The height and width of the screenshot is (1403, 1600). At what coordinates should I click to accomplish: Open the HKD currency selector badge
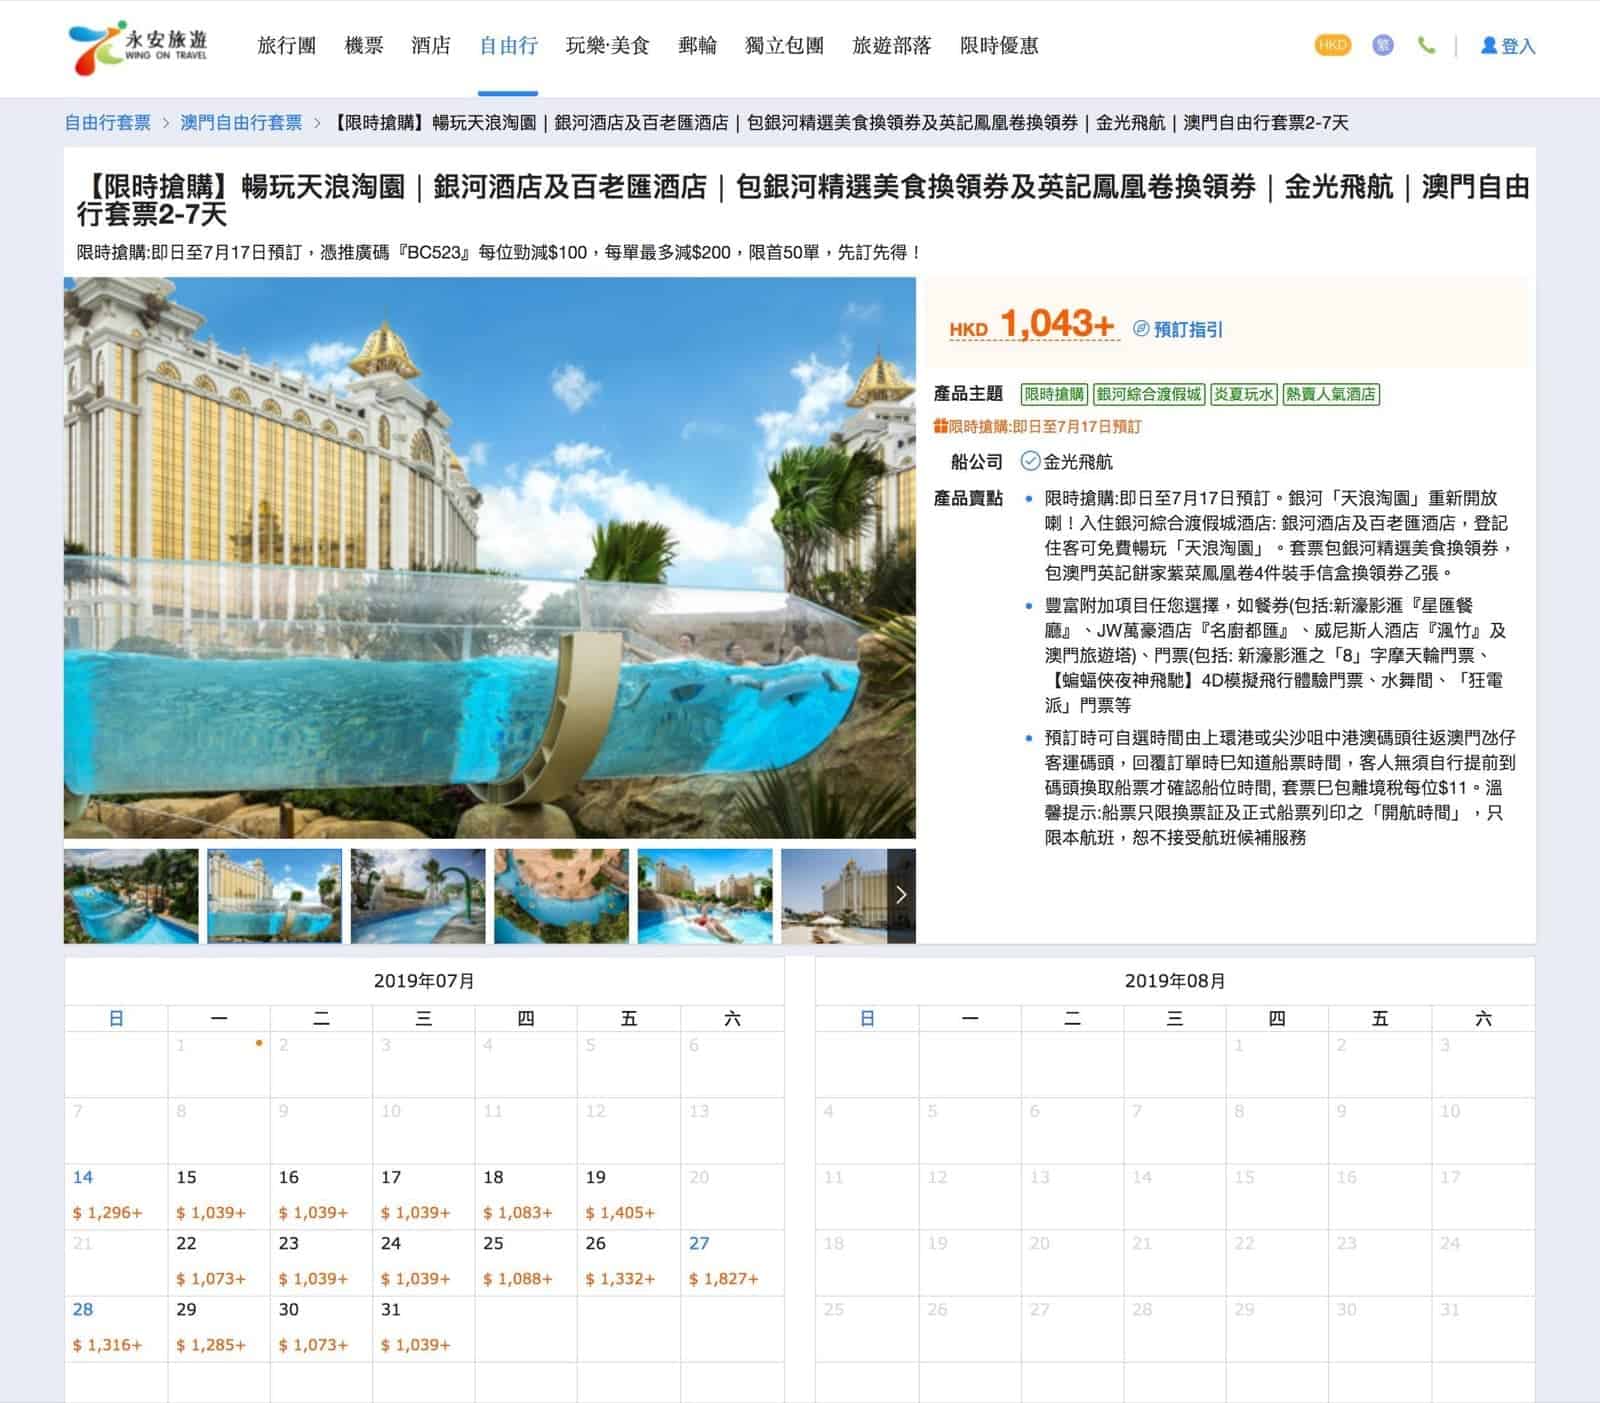[1332, 45]
